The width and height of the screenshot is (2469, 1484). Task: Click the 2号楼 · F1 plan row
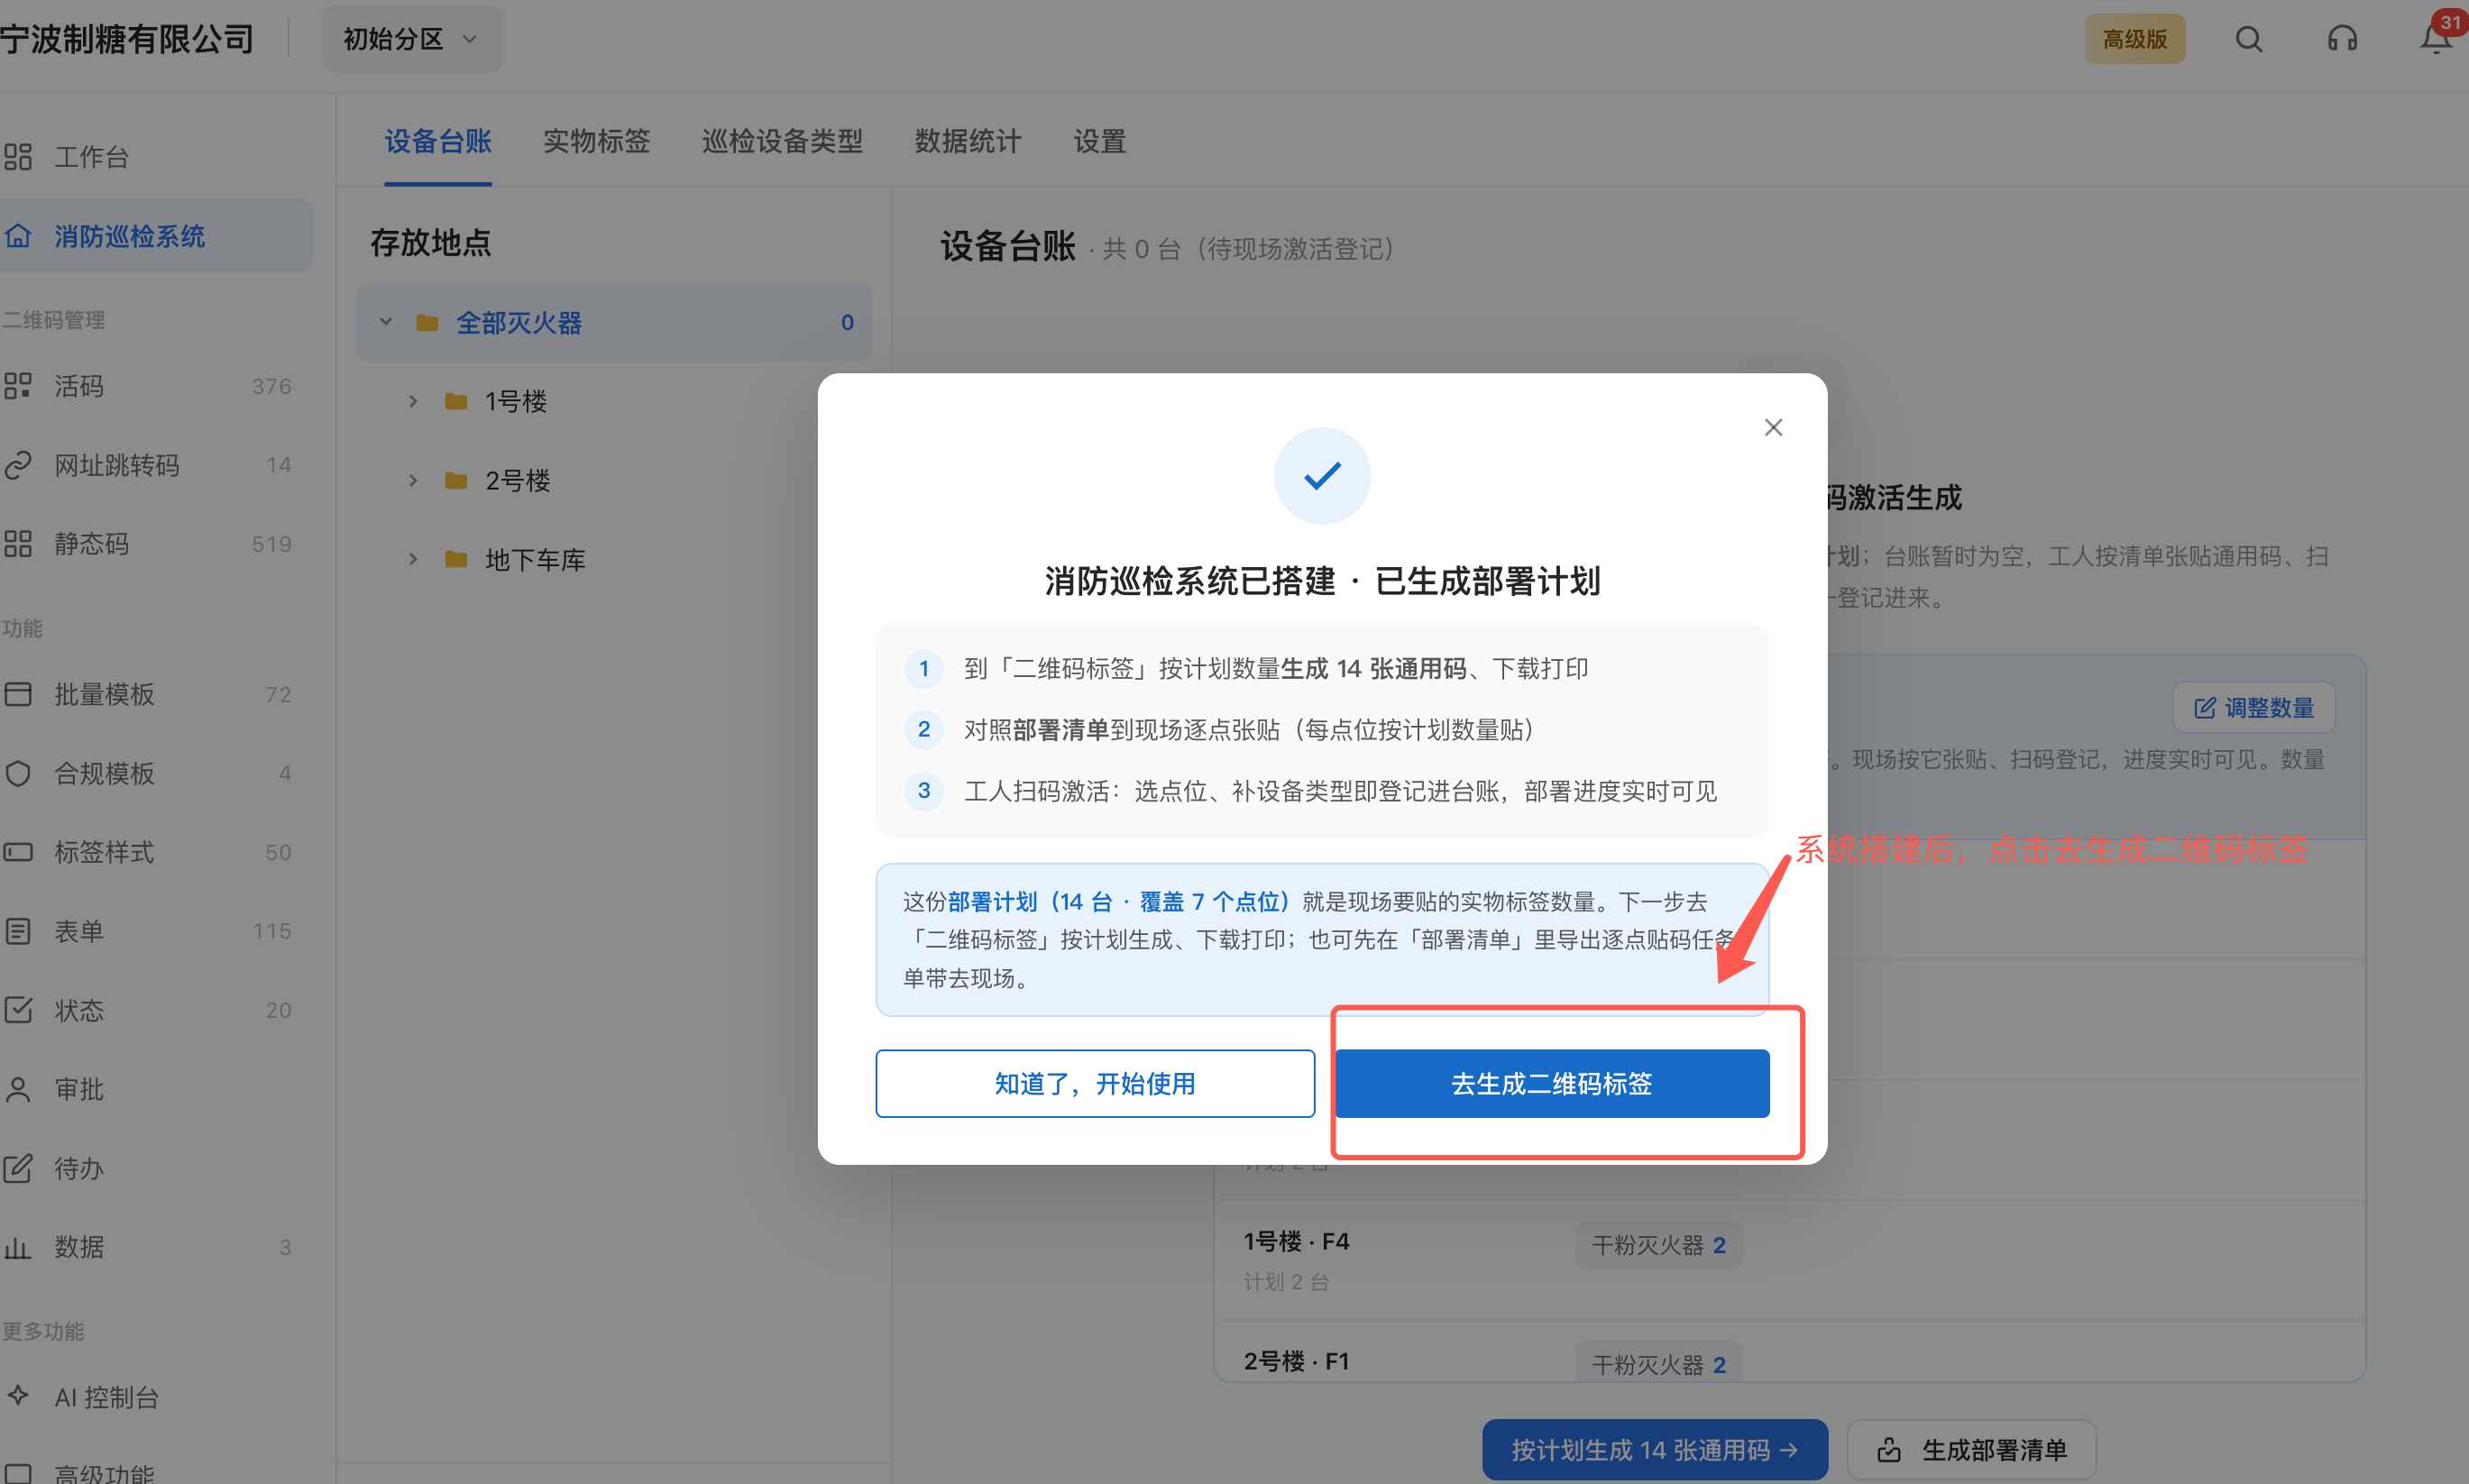(x=1790, y=1352)
